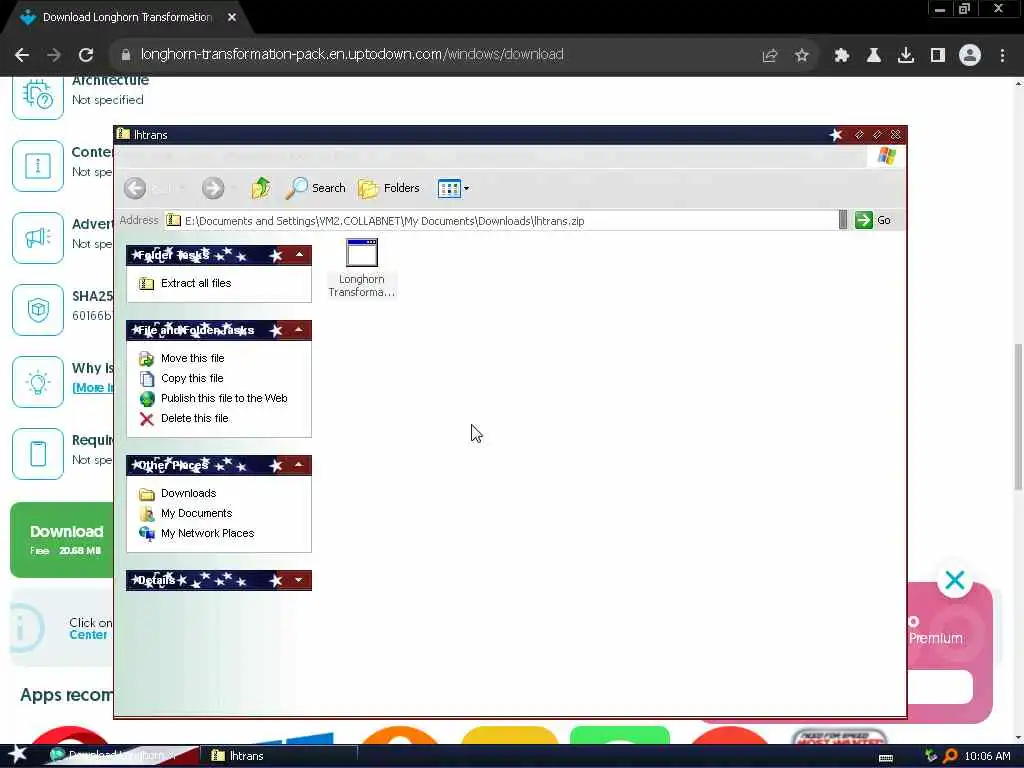This screenshot has height=768, width=1024.
Task: Open Chrome downloads tray icon
Action: [x=905, y=56]
